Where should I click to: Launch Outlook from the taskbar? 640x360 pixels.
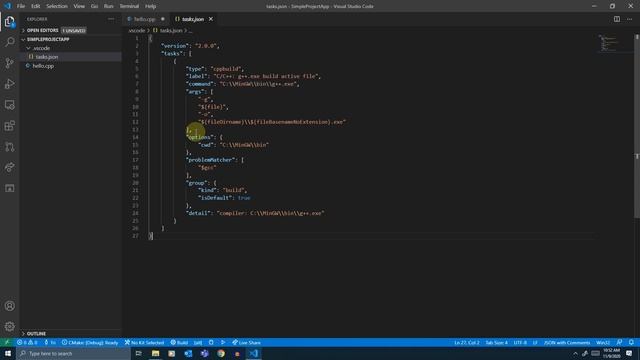[188, 353]
